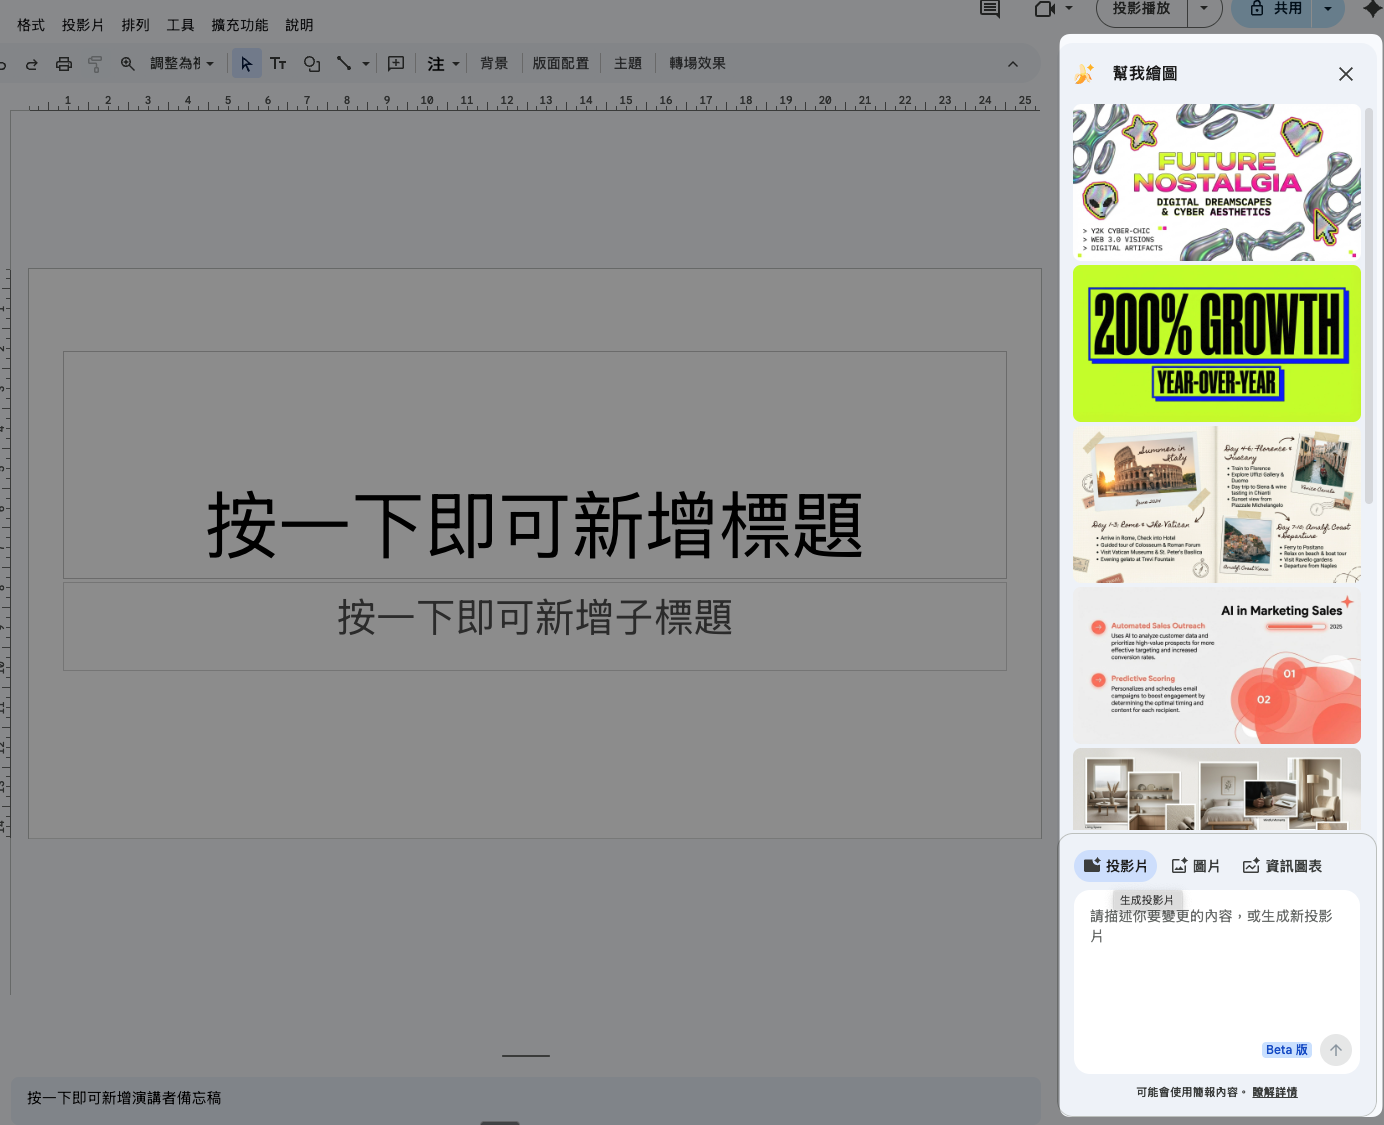Select the text box tool
1384x1125 pixels.
[278, 64]
